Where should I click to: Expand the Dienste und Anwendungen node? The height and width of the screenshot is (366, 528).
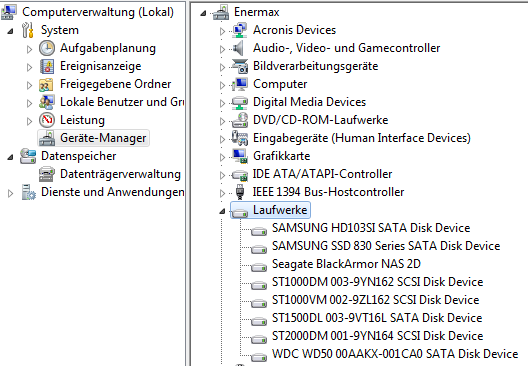click(x=10, y=193)
